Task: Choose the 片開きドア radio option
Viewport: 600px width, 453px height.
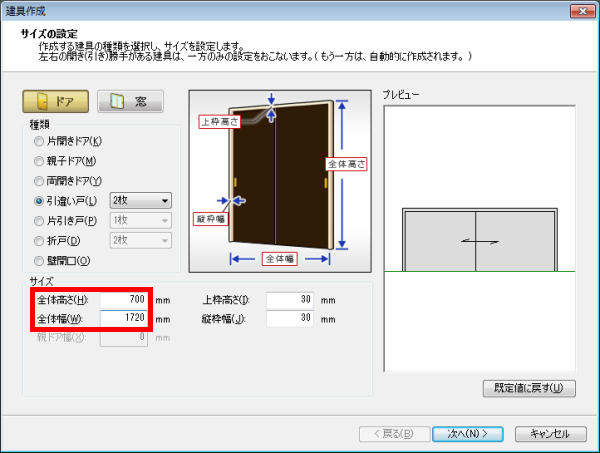Action: pos(39,141)
